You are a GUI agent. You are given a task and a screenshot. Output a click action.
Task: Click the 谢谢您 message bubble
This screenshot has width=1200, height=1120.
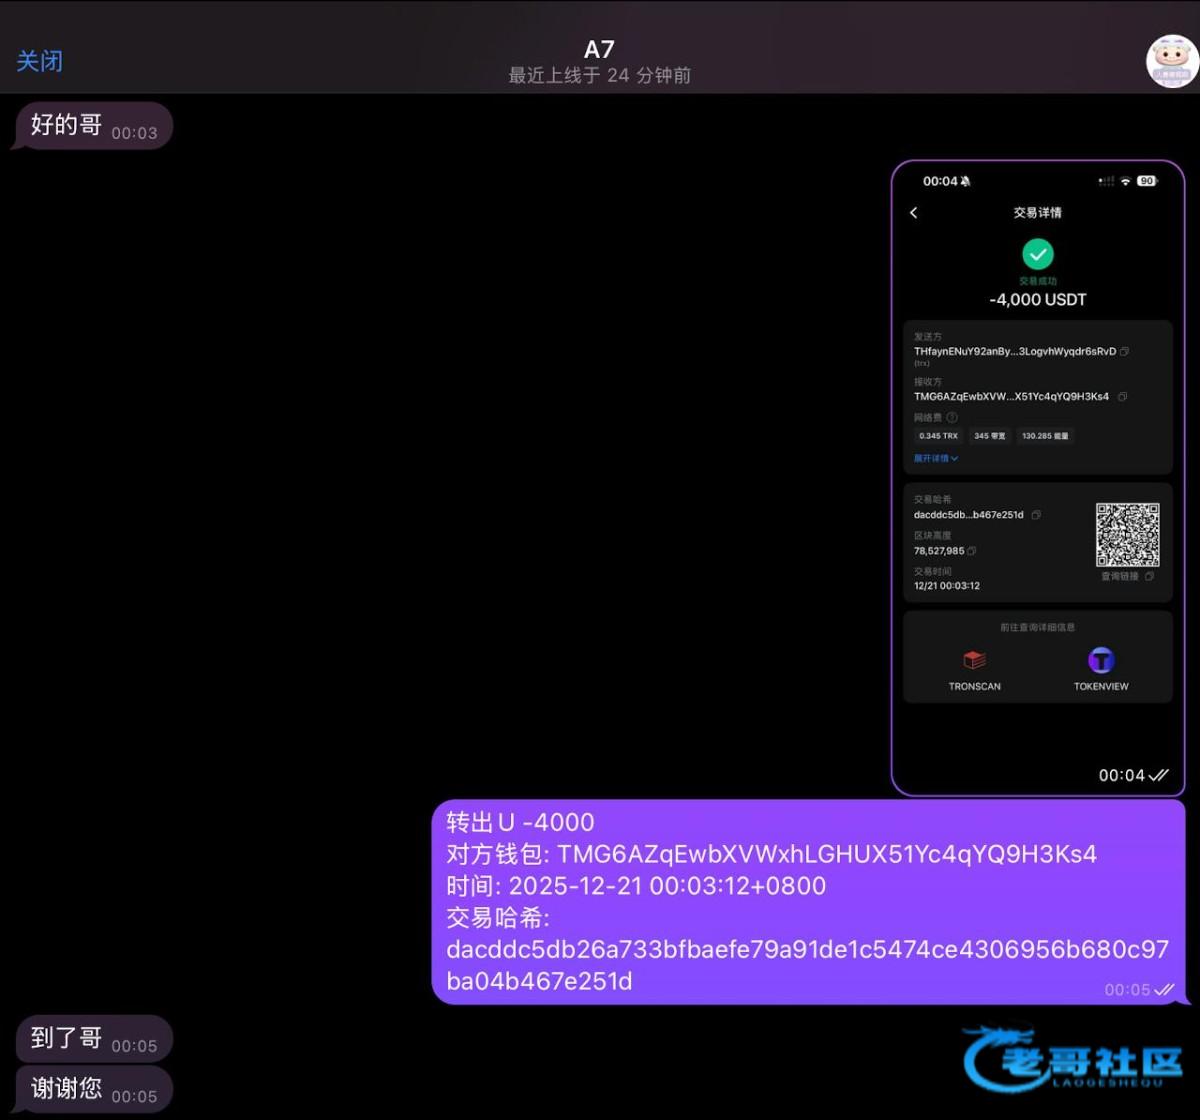click(92, 1089)
